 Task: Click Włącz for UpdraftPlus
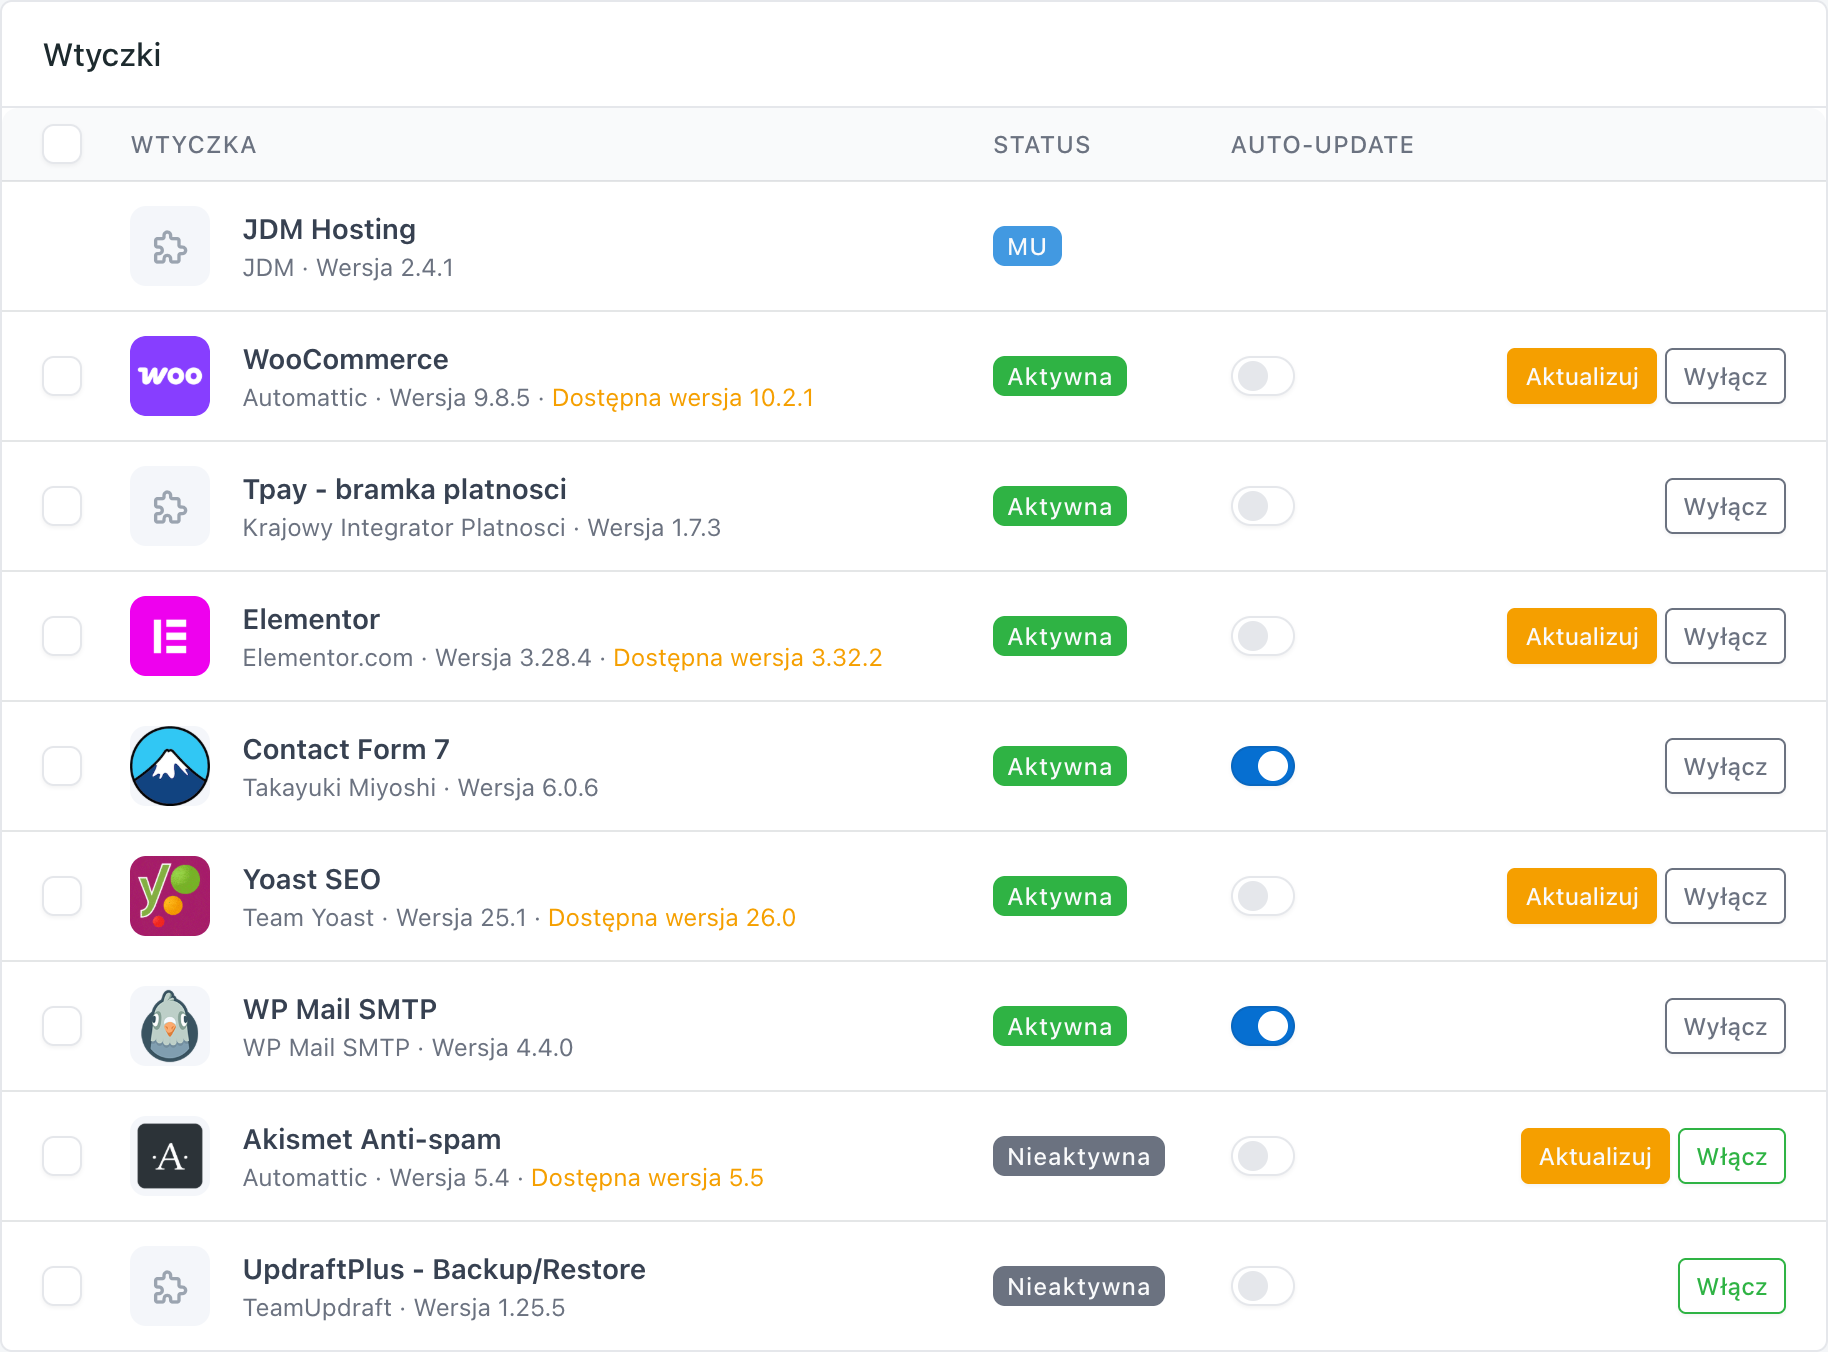(x=1732, y=1286)
